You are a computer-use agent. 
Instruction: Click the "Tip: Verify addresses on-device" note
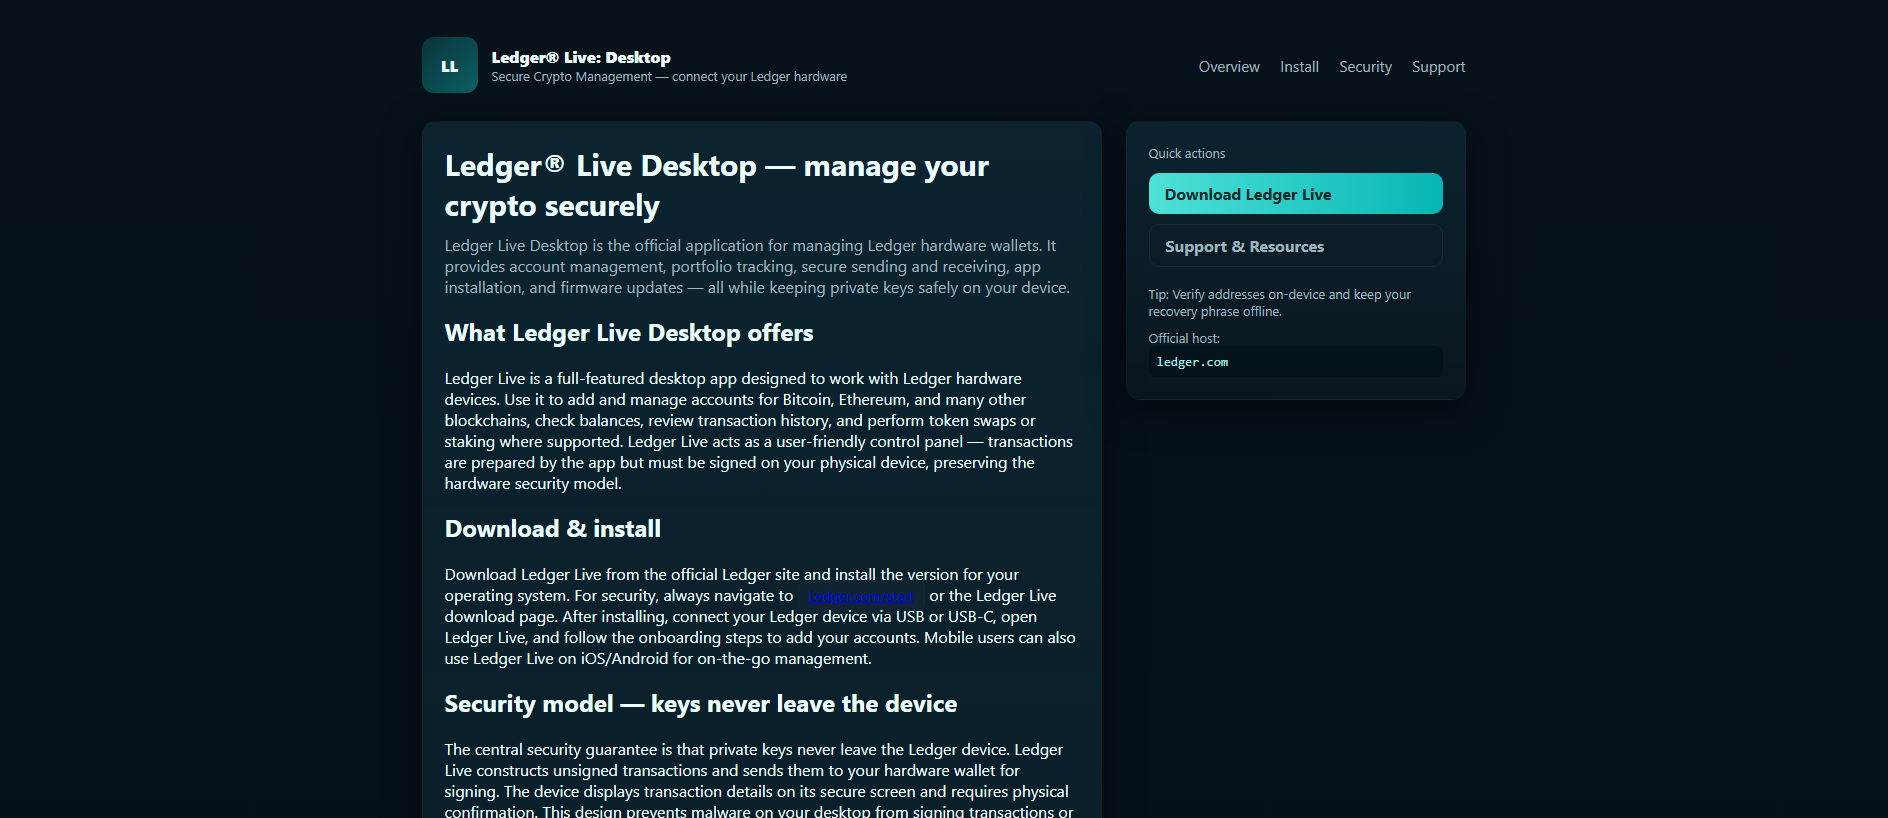click(x=1280, y=303)
